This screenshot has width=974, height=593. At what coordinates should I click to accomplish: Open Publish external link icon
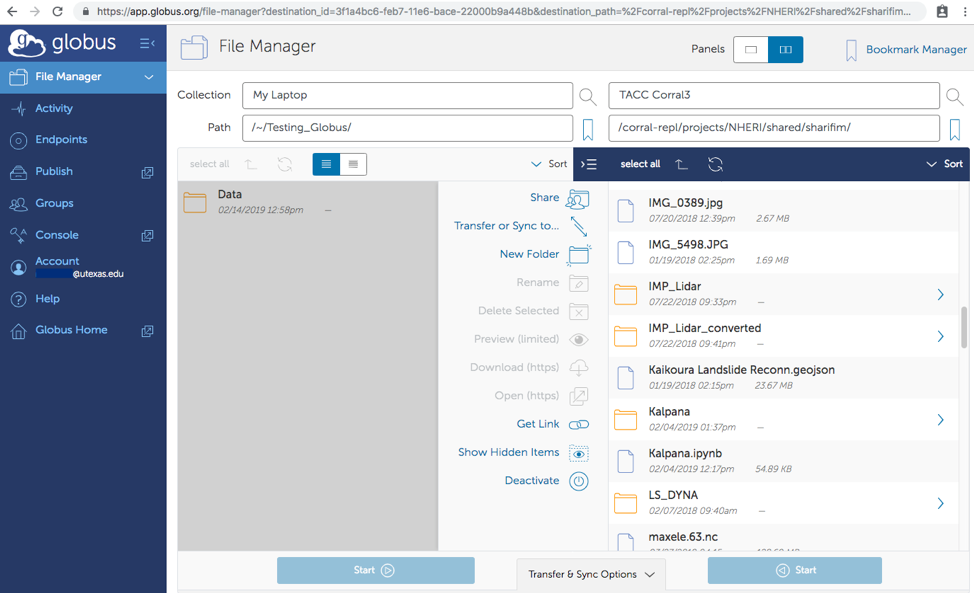(147, 173)
